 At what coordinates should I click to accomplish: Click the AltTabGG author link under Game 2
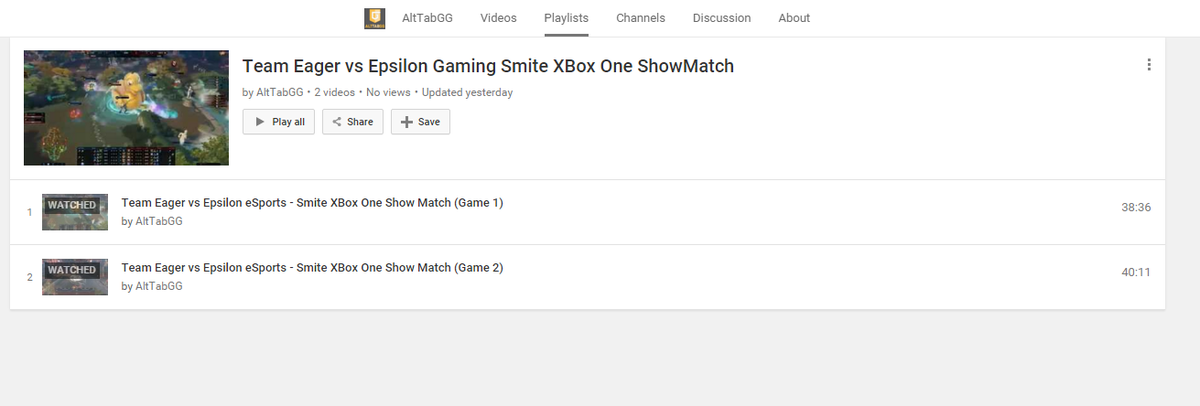coord(158,286)
